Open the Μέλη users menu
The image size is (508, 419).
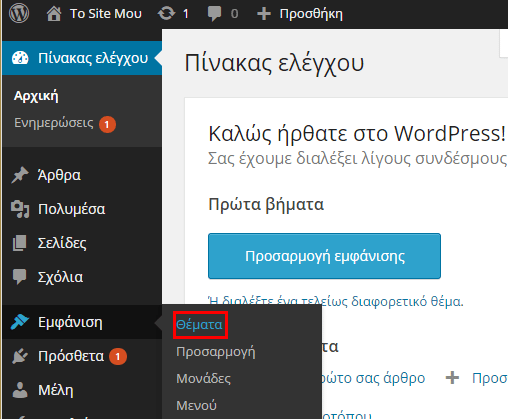point(56,390)
